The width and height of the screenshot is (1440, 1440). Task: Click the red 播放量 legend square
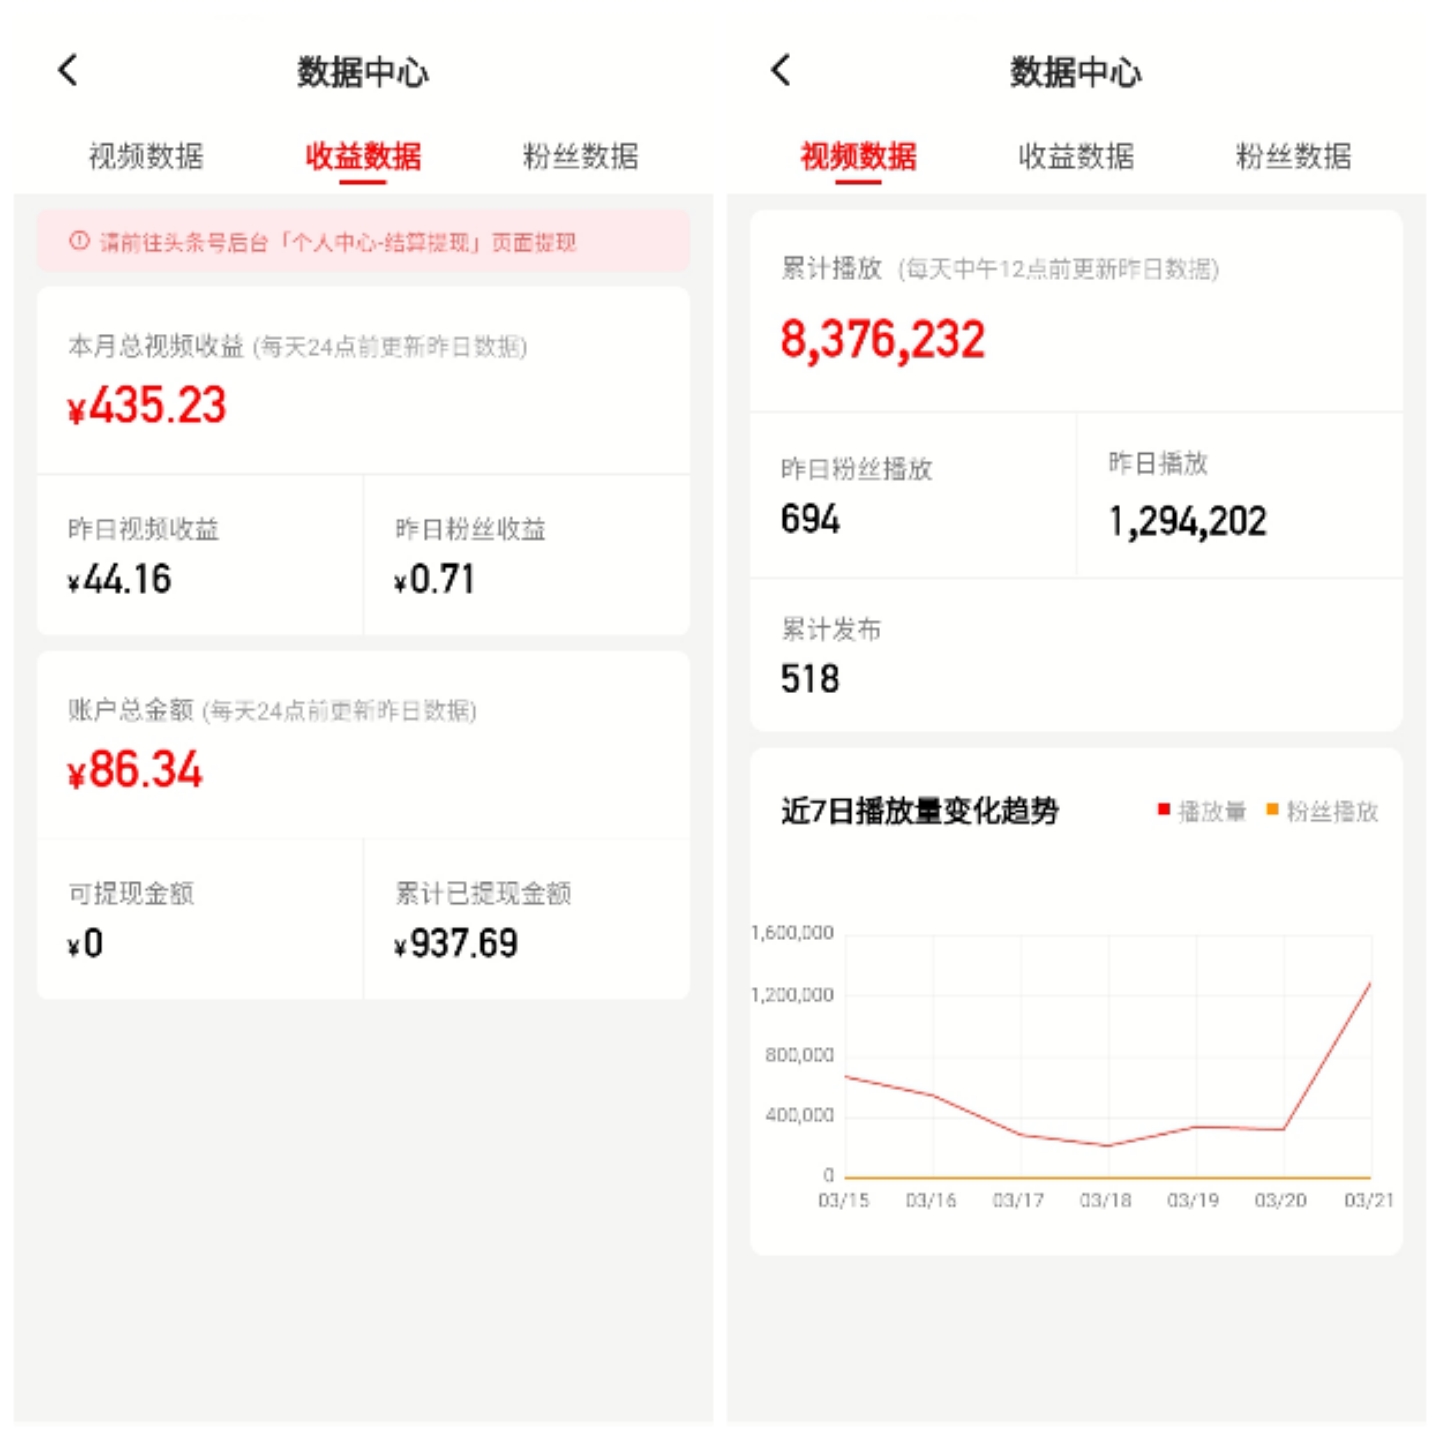pos(1163,812)
